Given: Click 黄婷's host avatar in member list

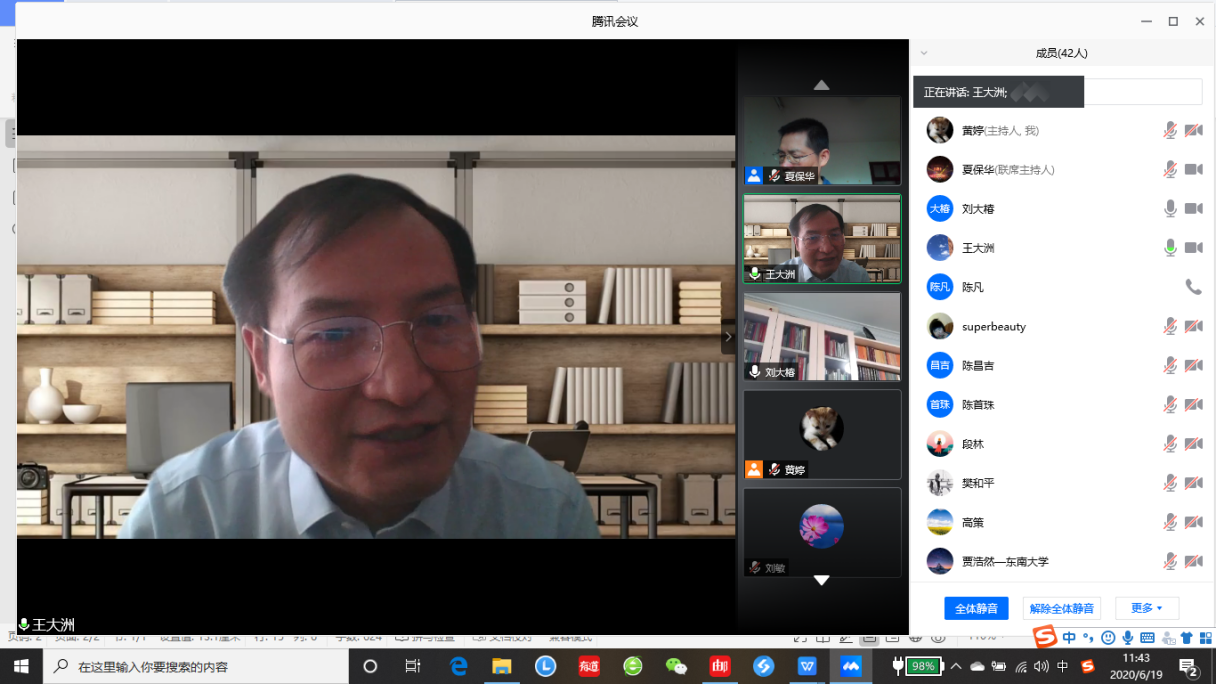Looking at the screenshot, I should (939, 131).
